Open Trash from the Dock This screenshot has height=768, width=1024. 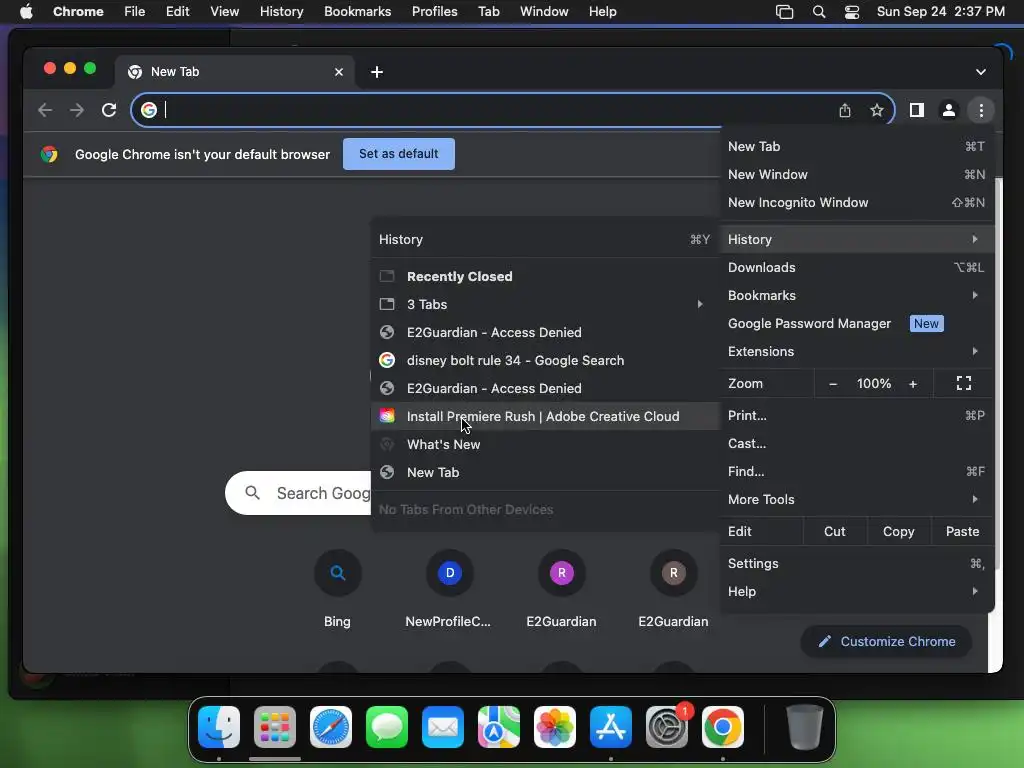click(x=805, y=727)
